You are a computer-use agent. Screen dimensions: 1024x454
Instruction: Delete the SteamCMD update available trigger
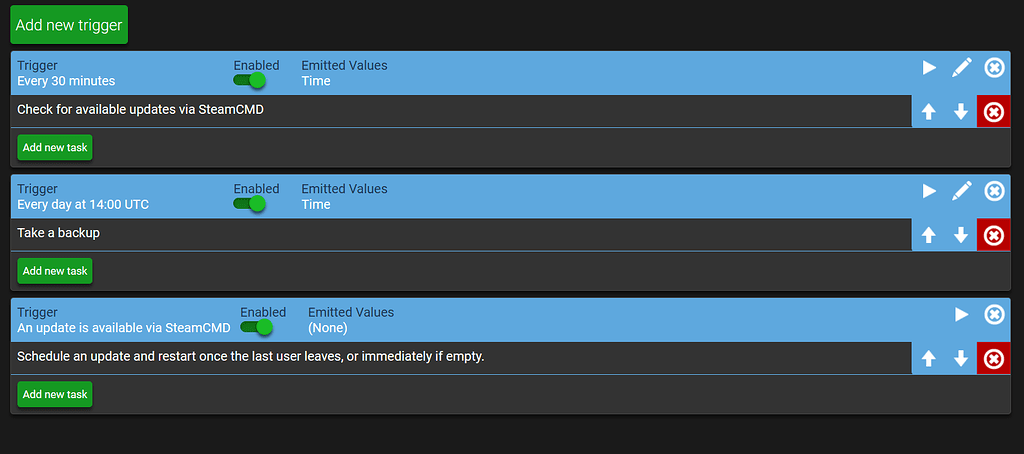coord(994,315)
